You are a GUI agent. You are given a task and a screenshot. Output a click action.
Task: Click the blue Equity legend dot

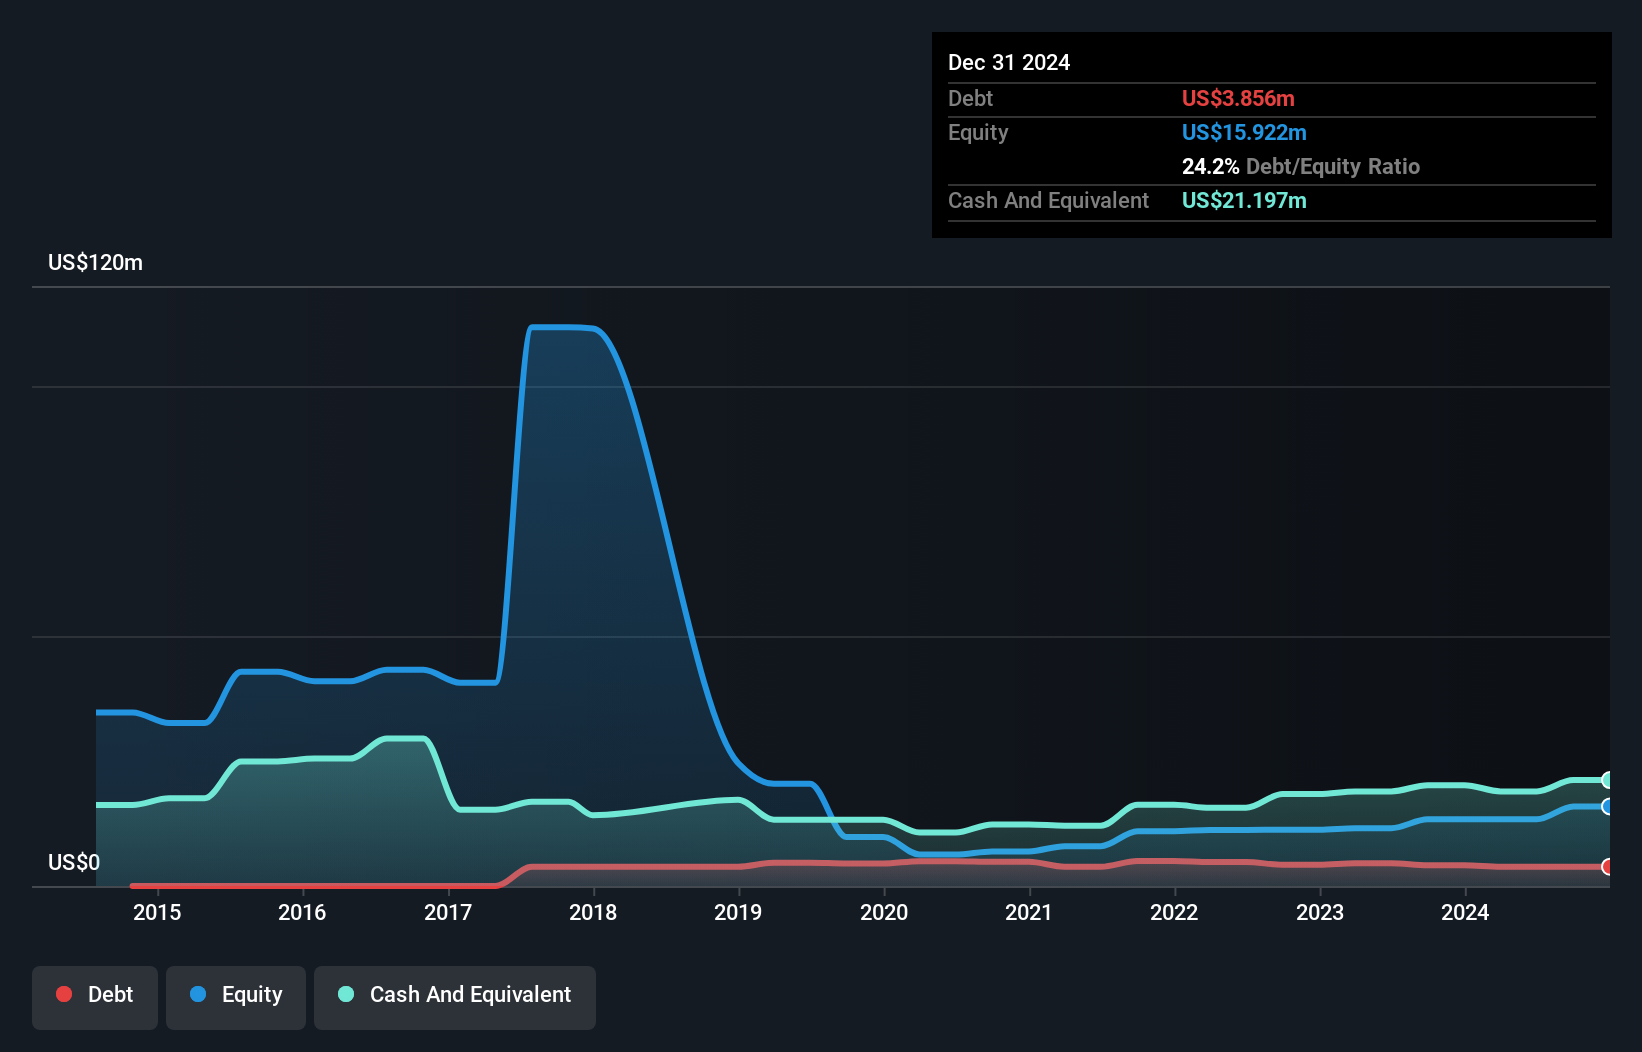198,994
